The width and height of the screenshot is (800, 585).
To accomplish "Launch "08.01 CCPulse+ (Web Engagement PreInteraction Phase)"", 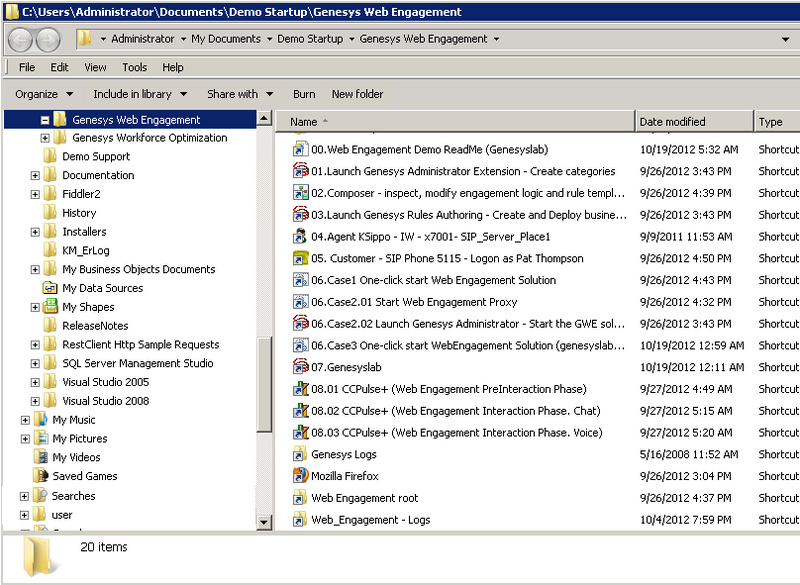I will click(x=420, y=389).
